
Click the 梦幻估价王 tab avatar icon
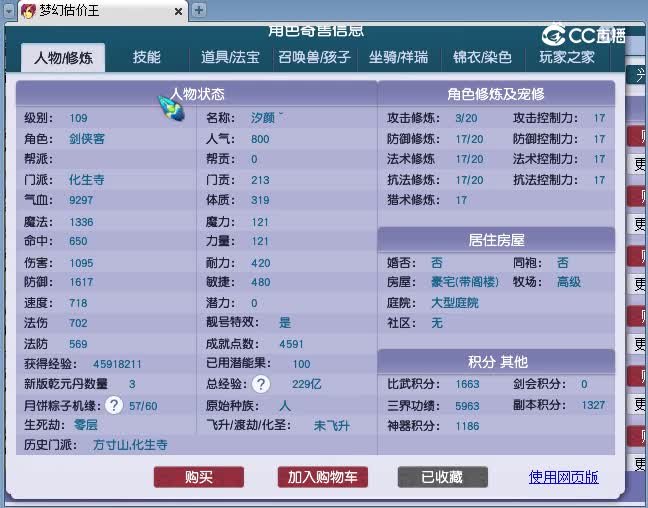coord(28,11)
